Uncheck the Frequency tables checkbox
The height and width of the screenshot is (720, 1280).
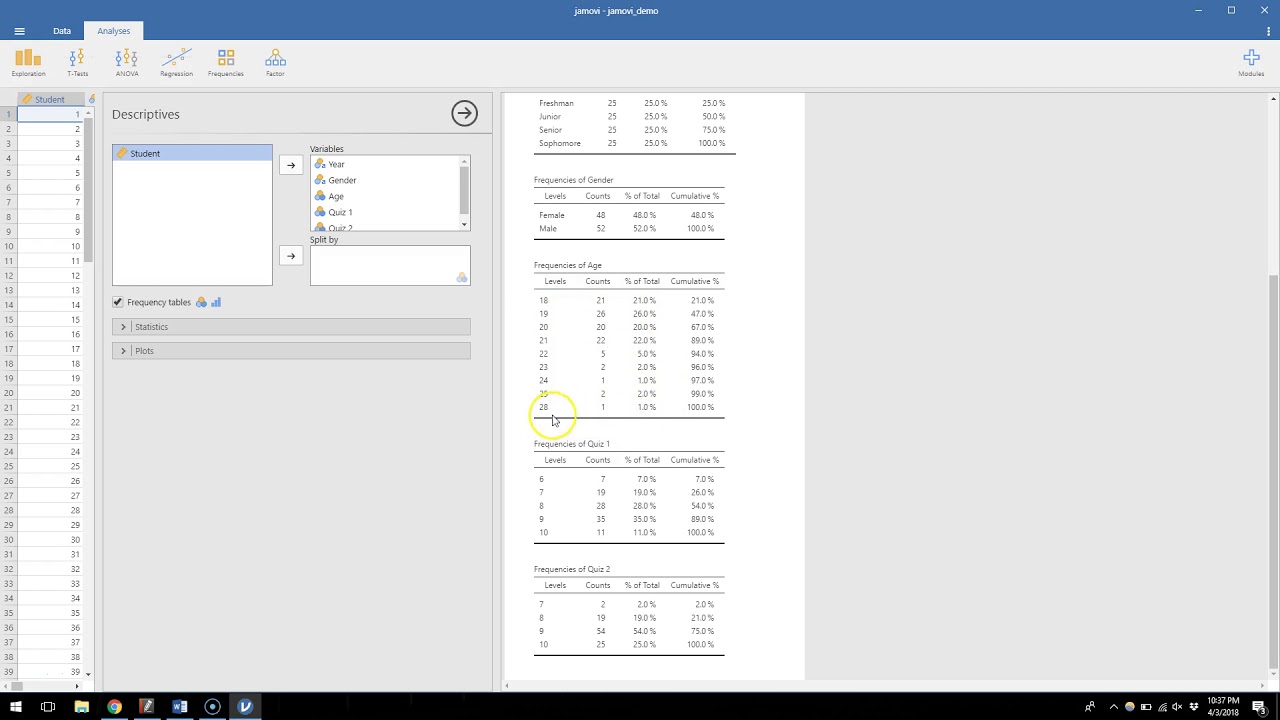[118, 302]
